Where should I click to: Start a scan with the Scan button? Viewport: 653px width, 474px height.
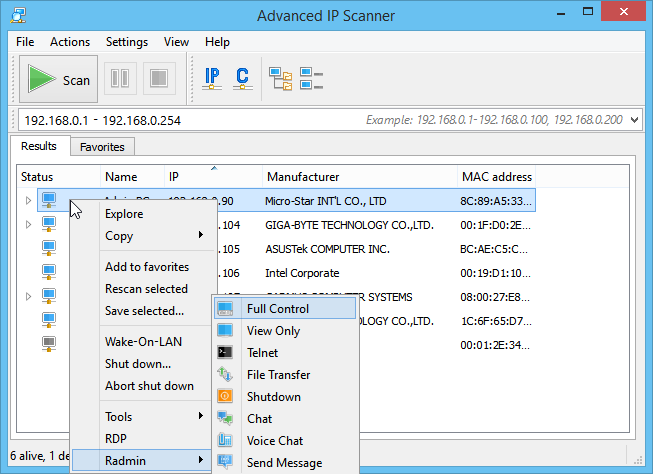[x=59, y=80]
